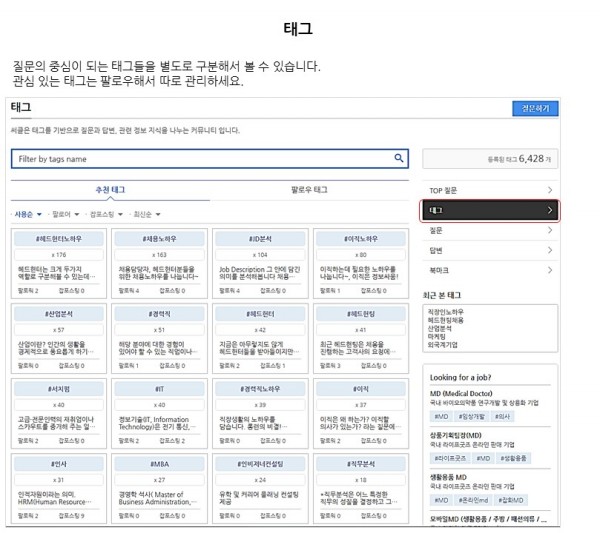Switch to the 추천 태그 tab
This screenshot has width=600, height=533.
(x=110, y=189)
